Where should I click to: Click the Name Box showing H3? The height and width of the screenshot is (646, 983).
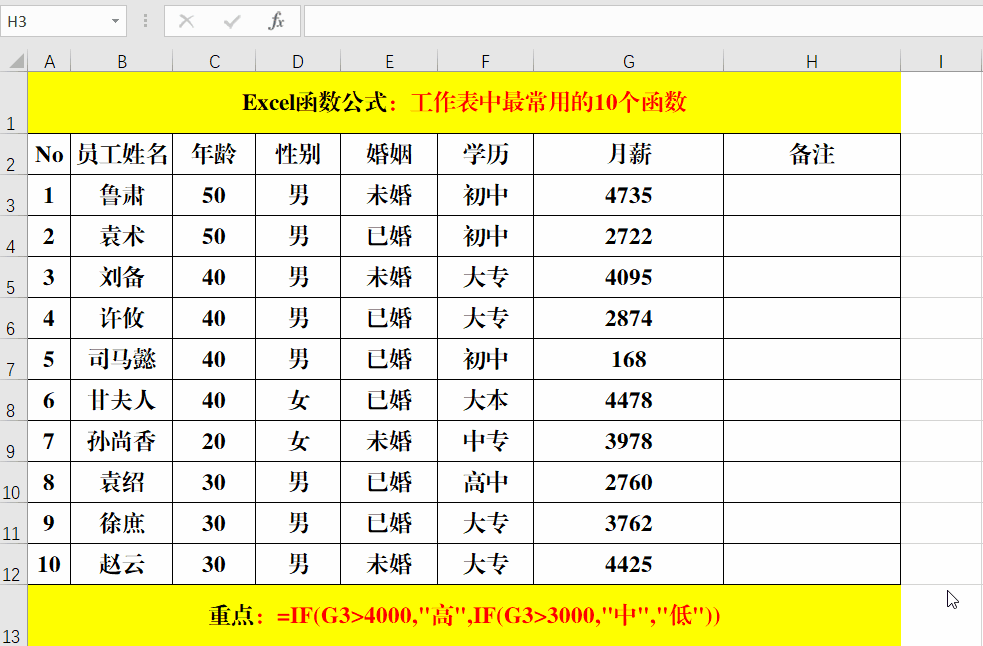coord(63,21)
